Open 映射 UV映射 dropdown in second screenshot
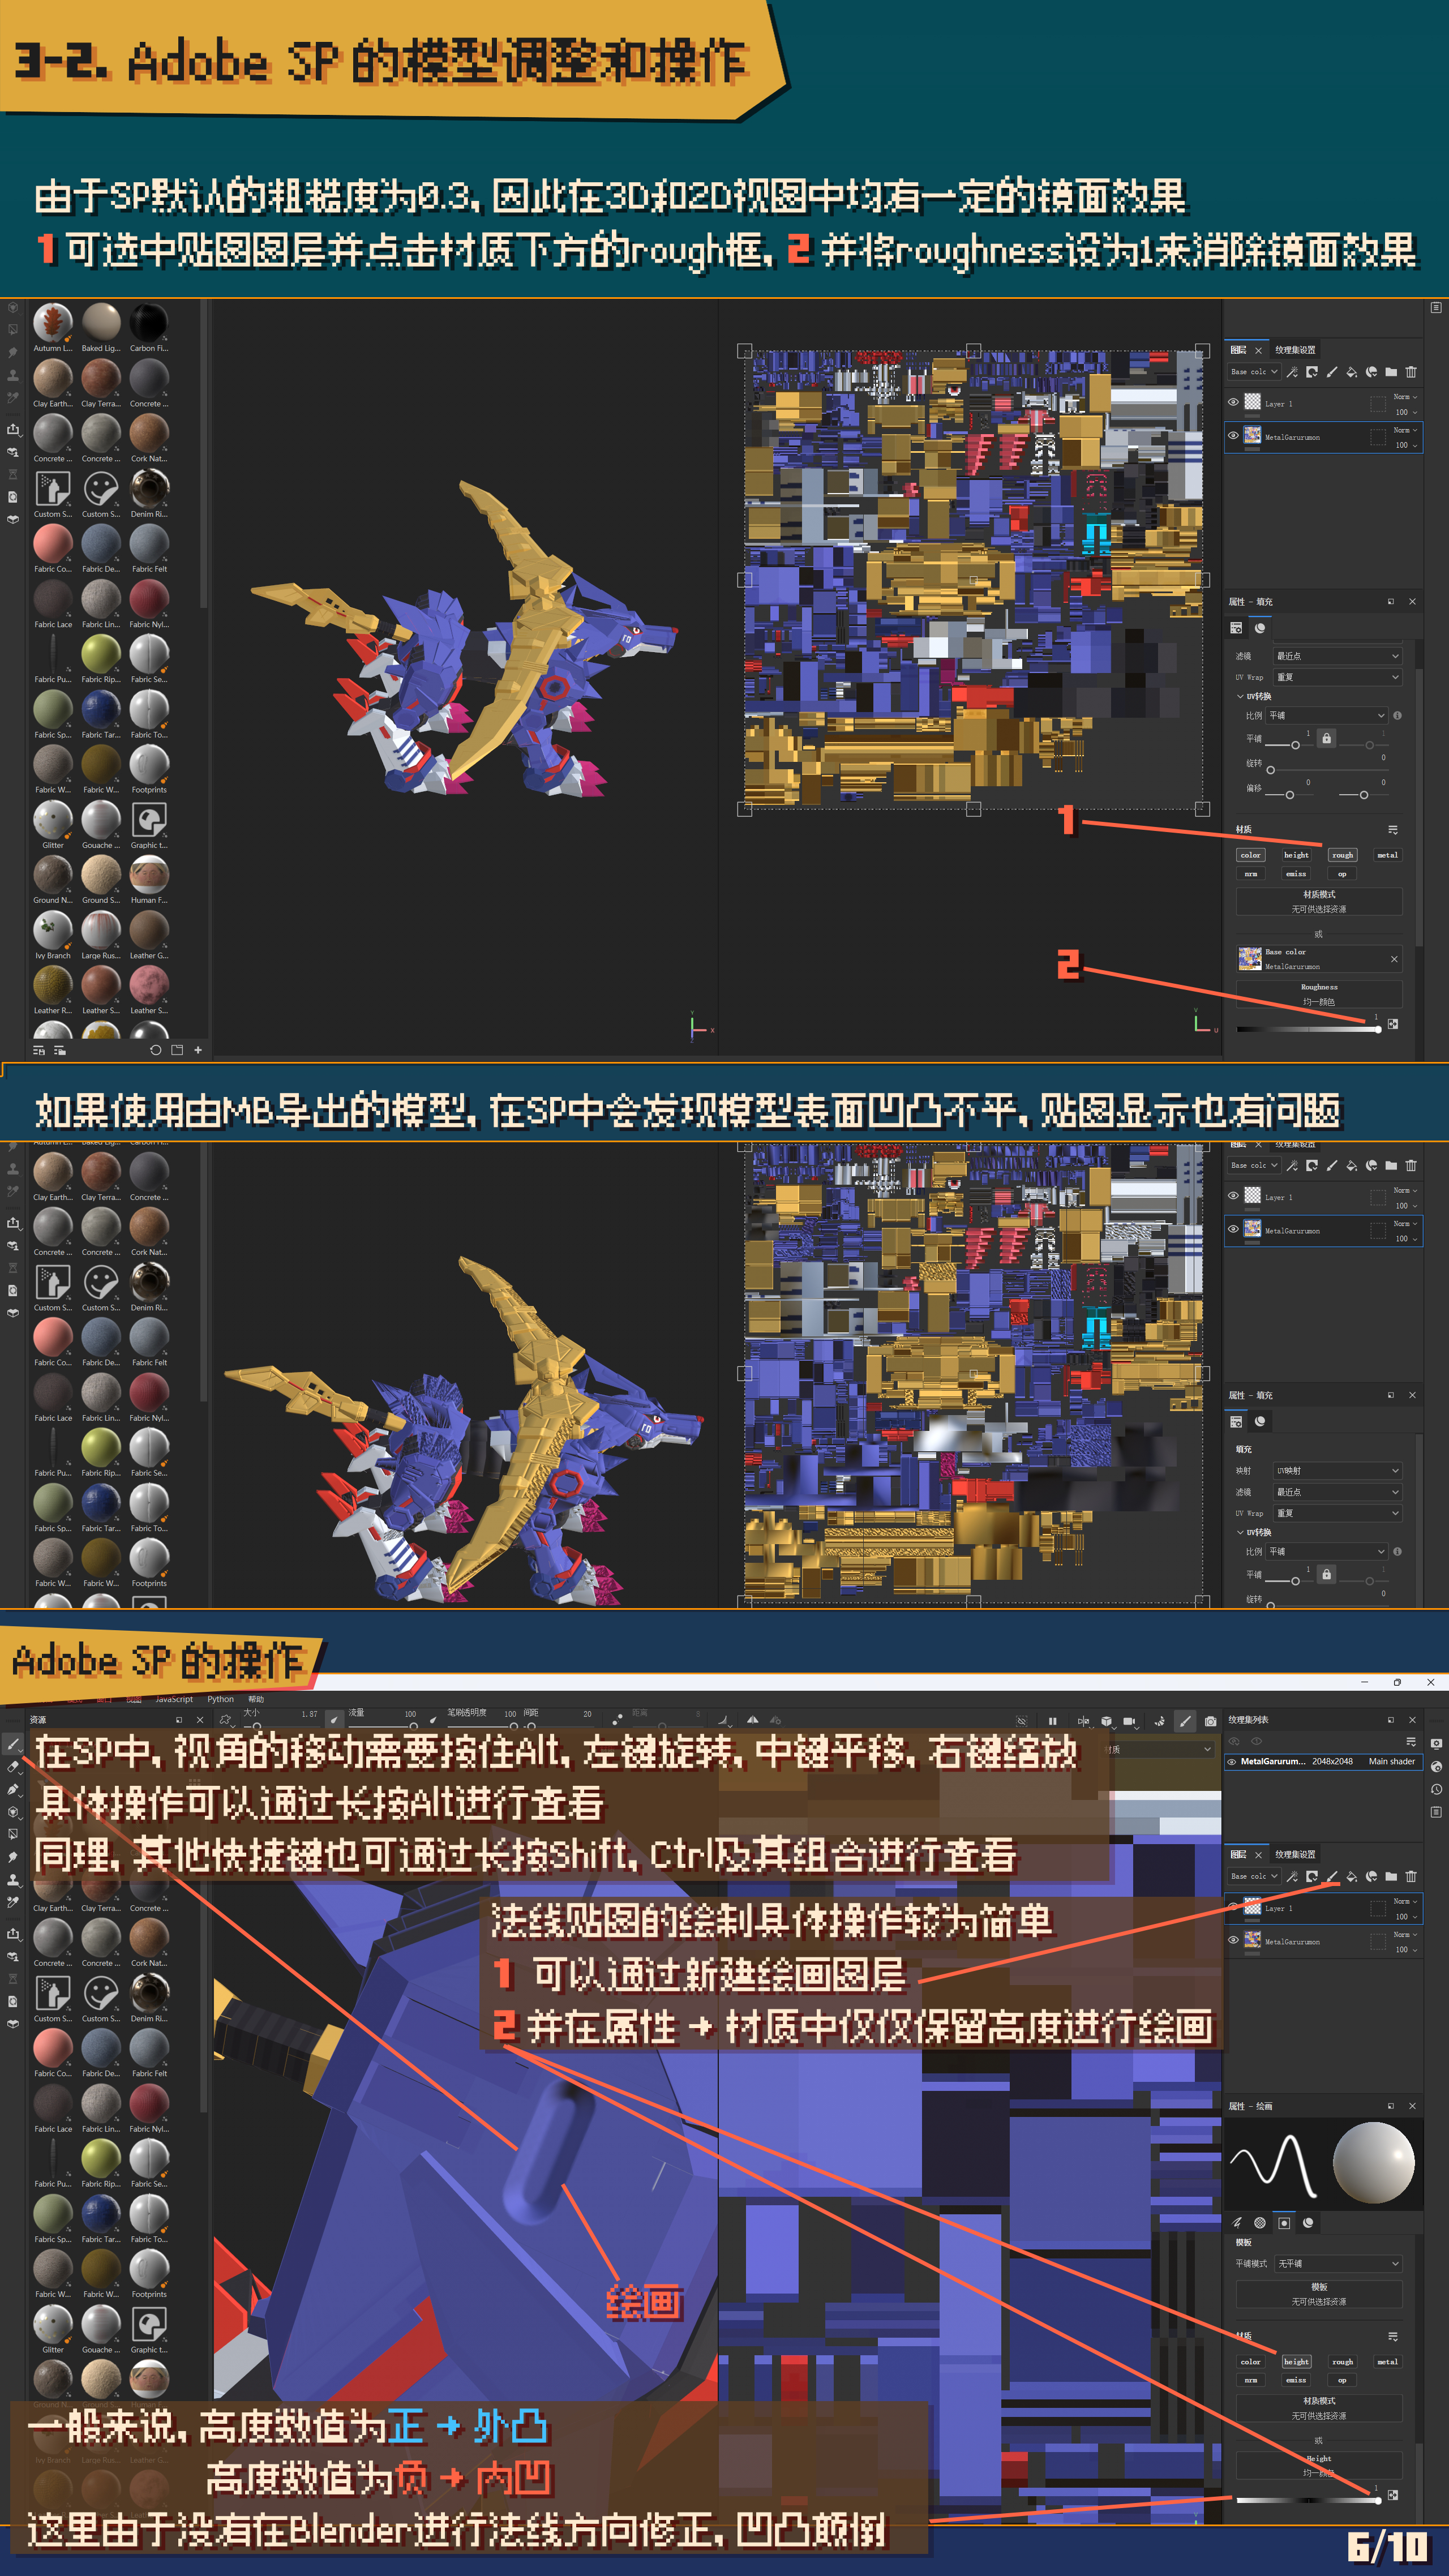 tap(1337, 1471)
